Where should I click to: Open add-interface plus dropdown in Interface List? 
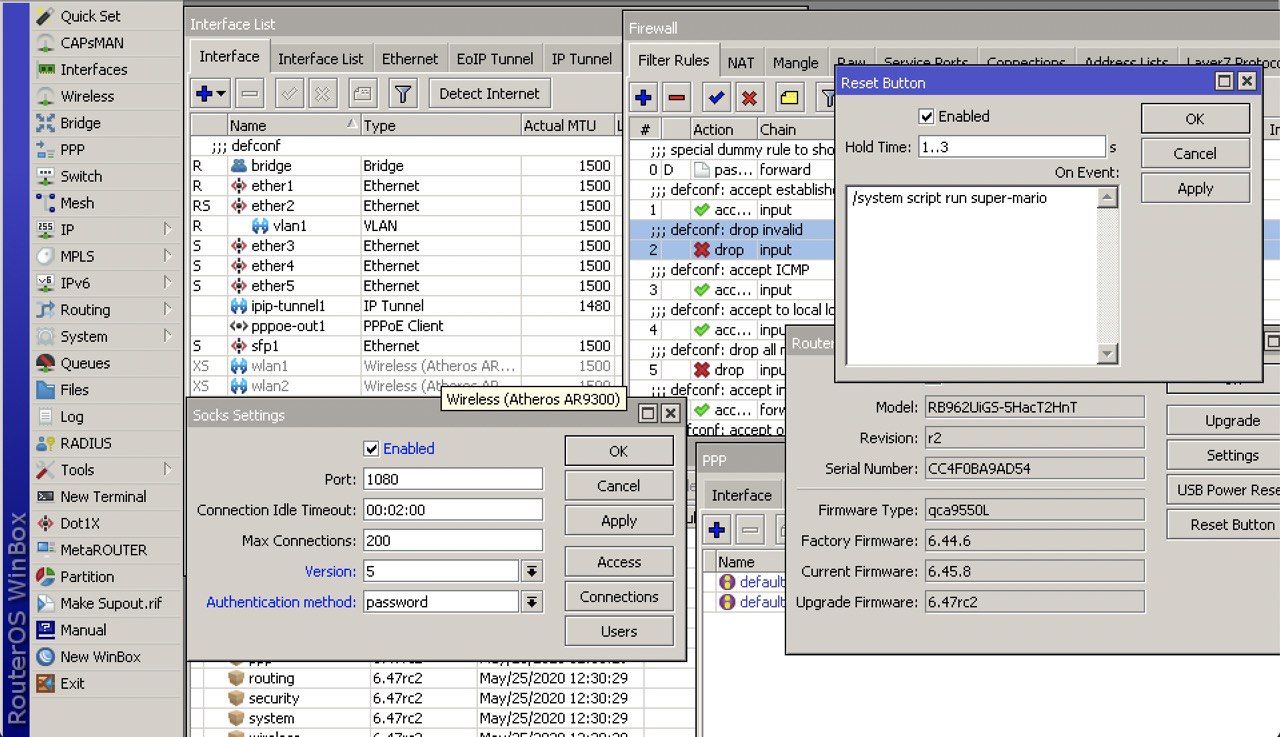click(x=210, y=94)
